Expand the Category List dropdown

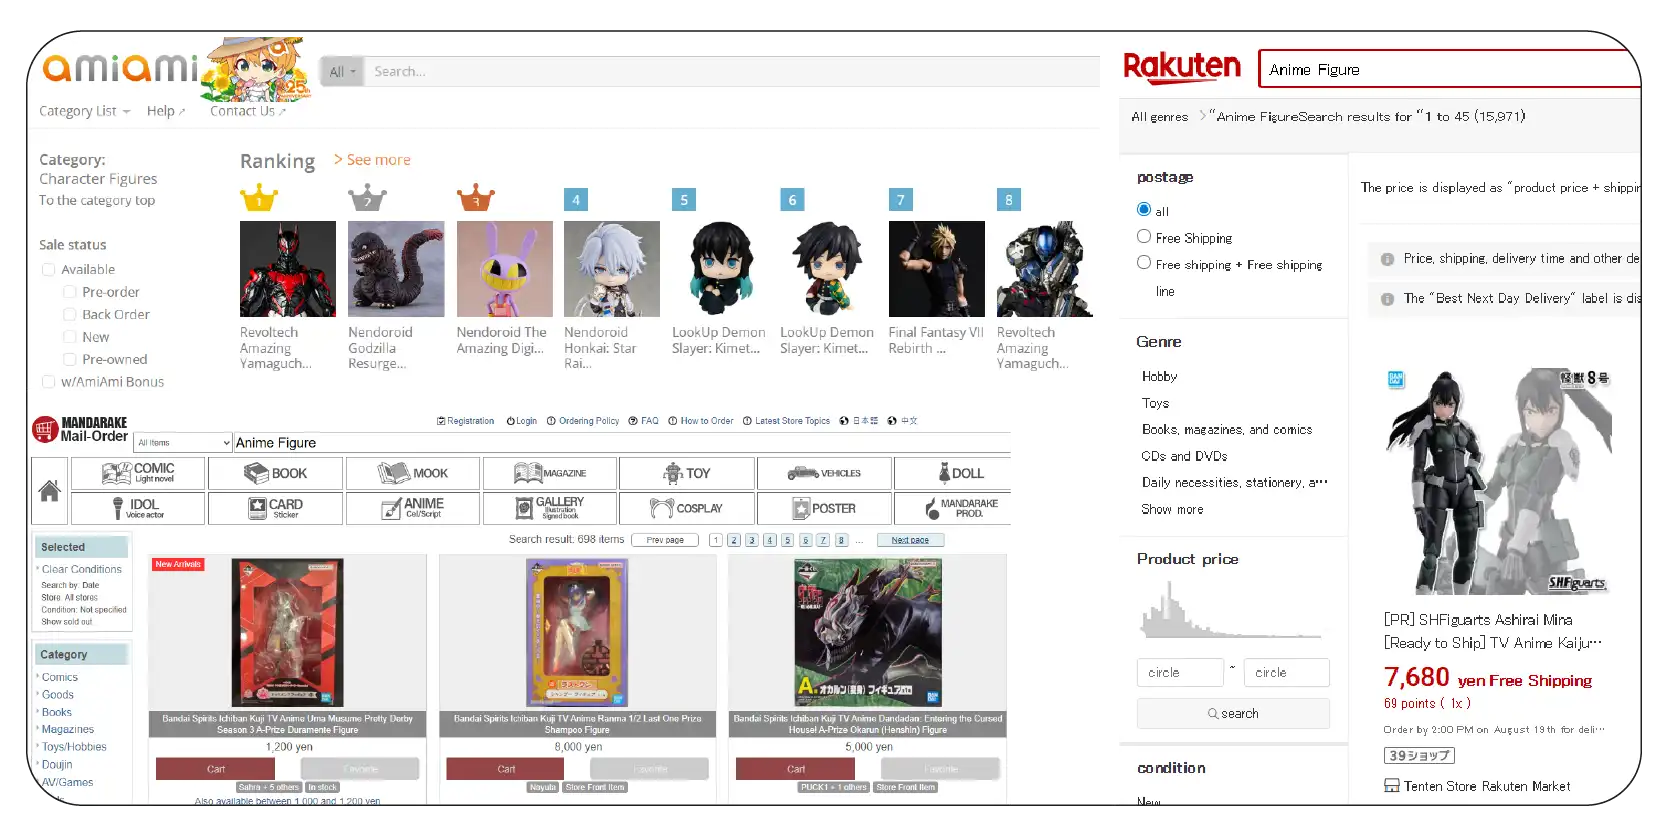click(84, 111)
